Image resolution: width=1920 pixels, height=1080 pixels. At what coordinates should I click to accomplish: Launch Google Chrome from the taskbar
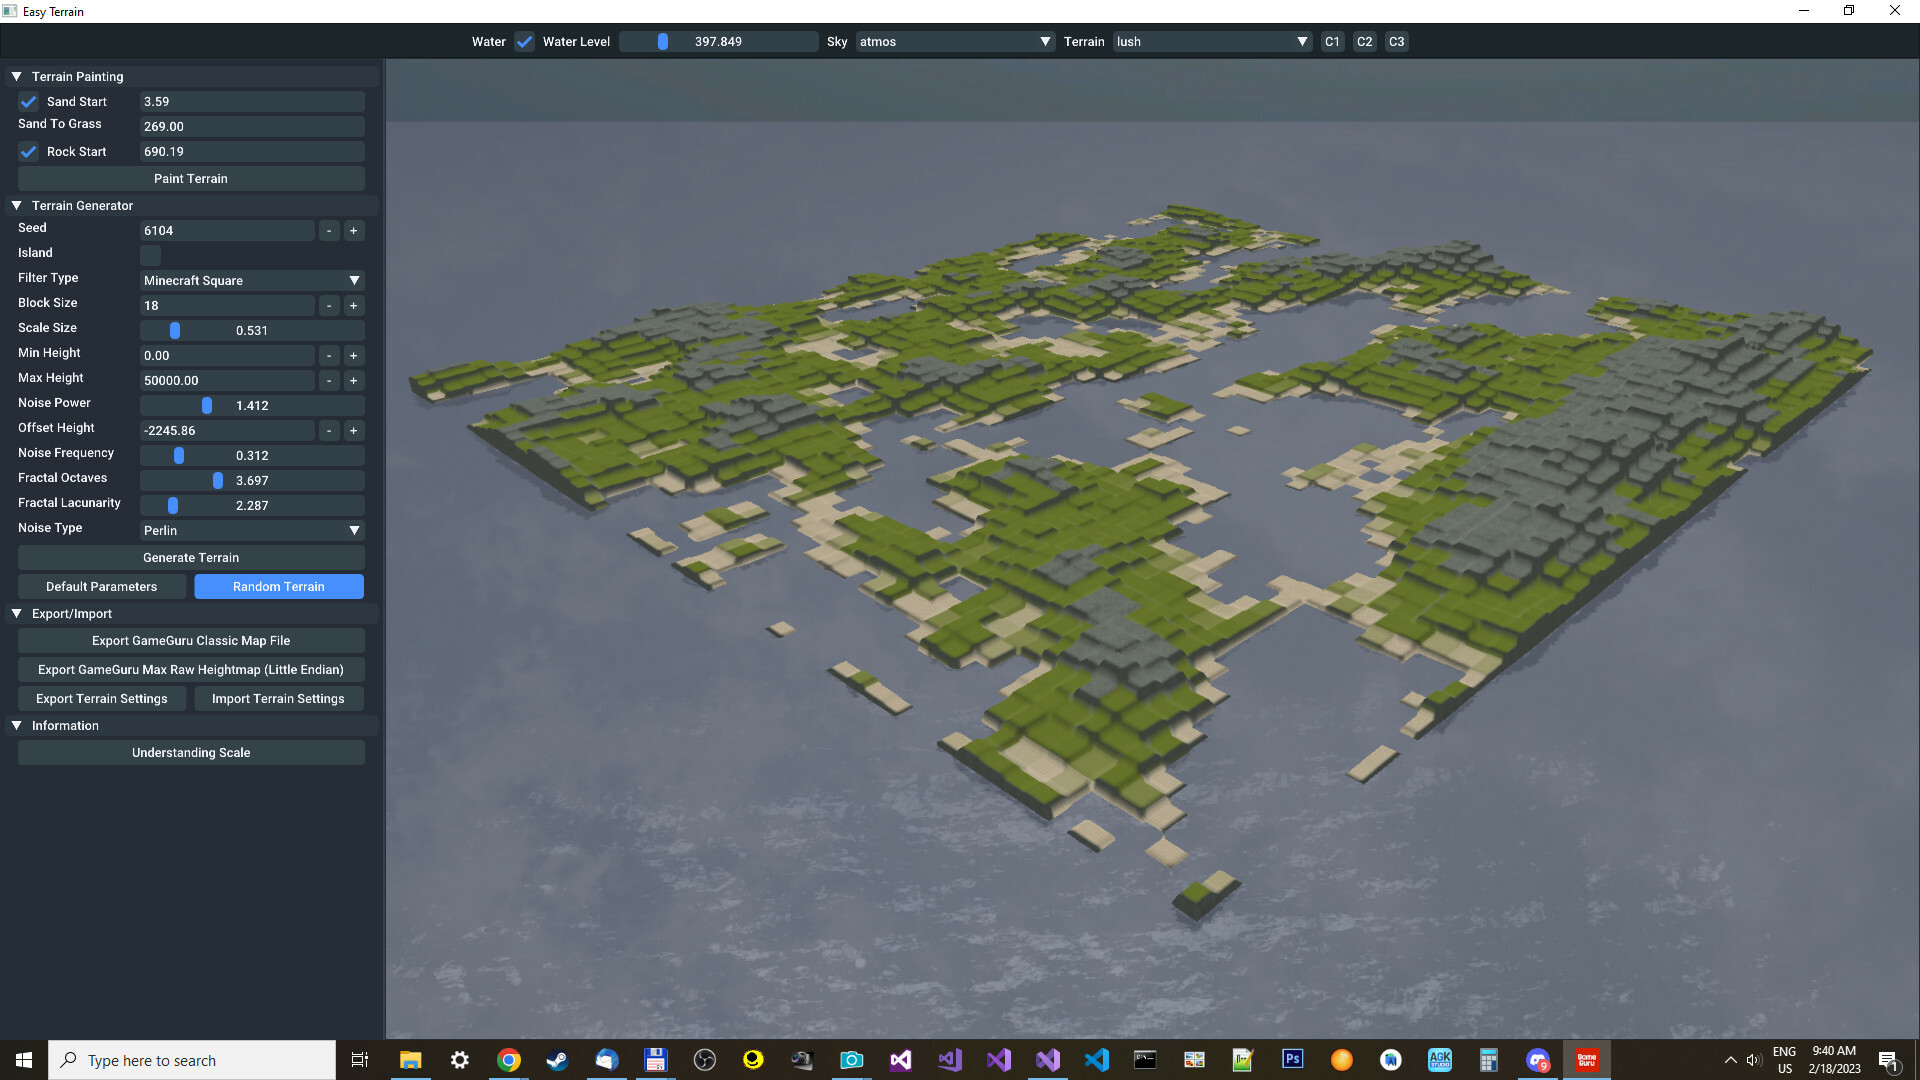coord(509,1059)
